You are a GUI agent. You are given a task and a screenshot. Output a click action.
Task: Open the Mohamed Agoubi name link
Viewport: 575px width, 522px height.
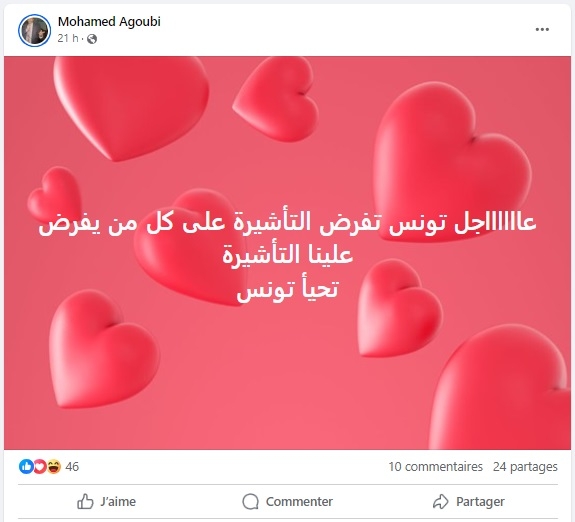[109, 22]
